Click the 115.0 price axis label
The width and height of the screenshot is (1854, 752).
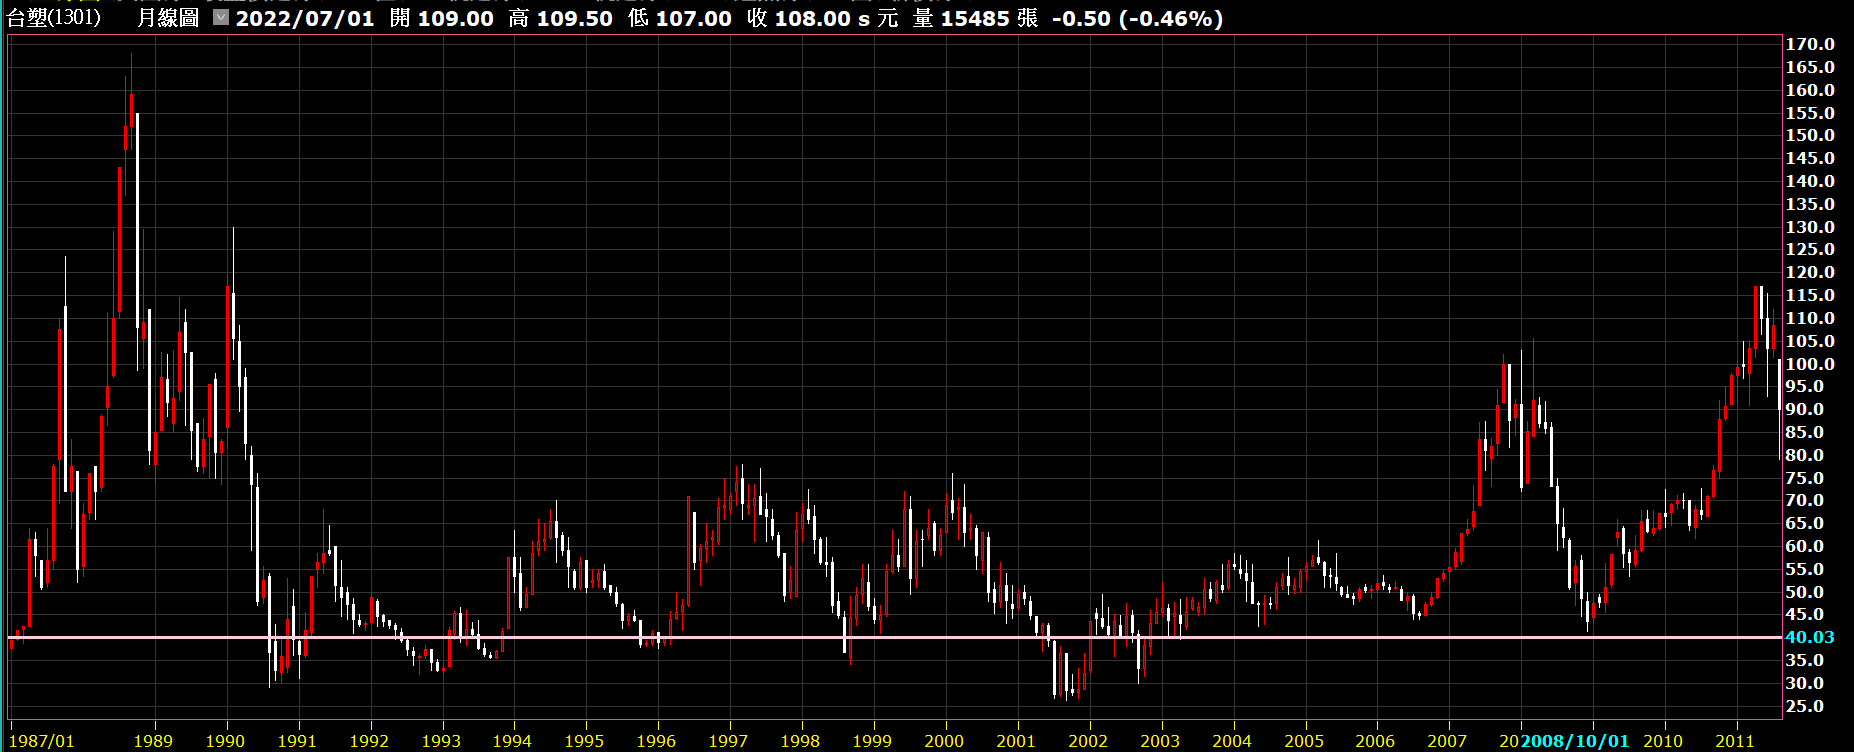coord(1810,295)
